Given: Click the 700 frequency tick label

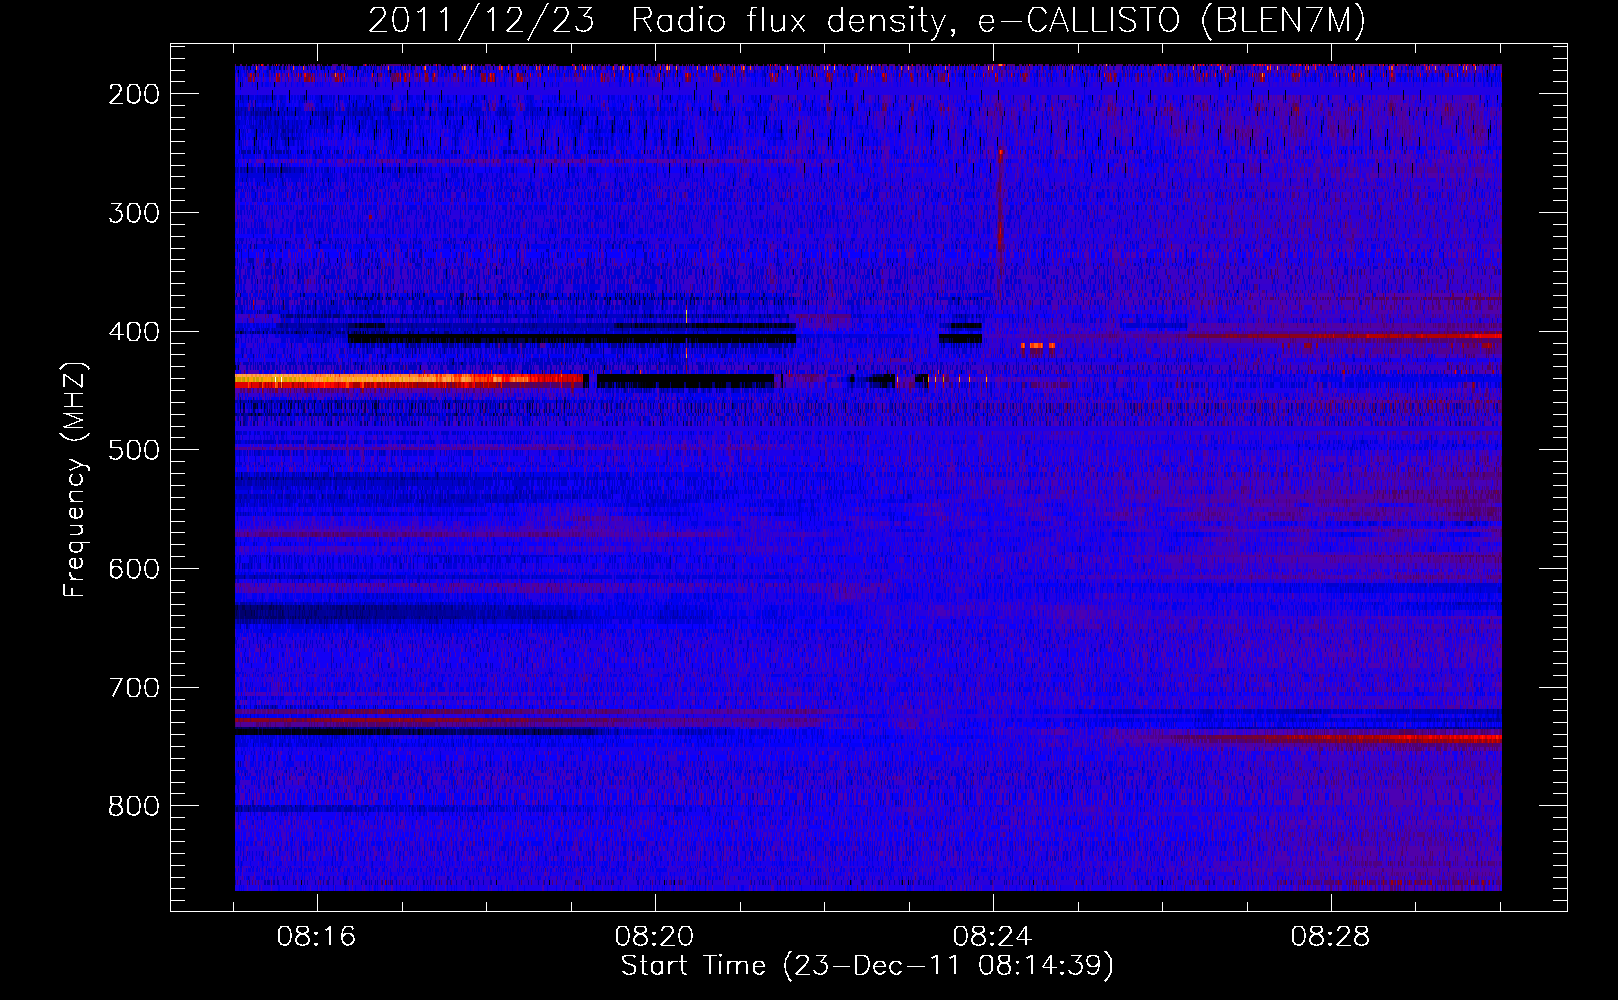Looking at the screenshot, I should coord(133,688).
